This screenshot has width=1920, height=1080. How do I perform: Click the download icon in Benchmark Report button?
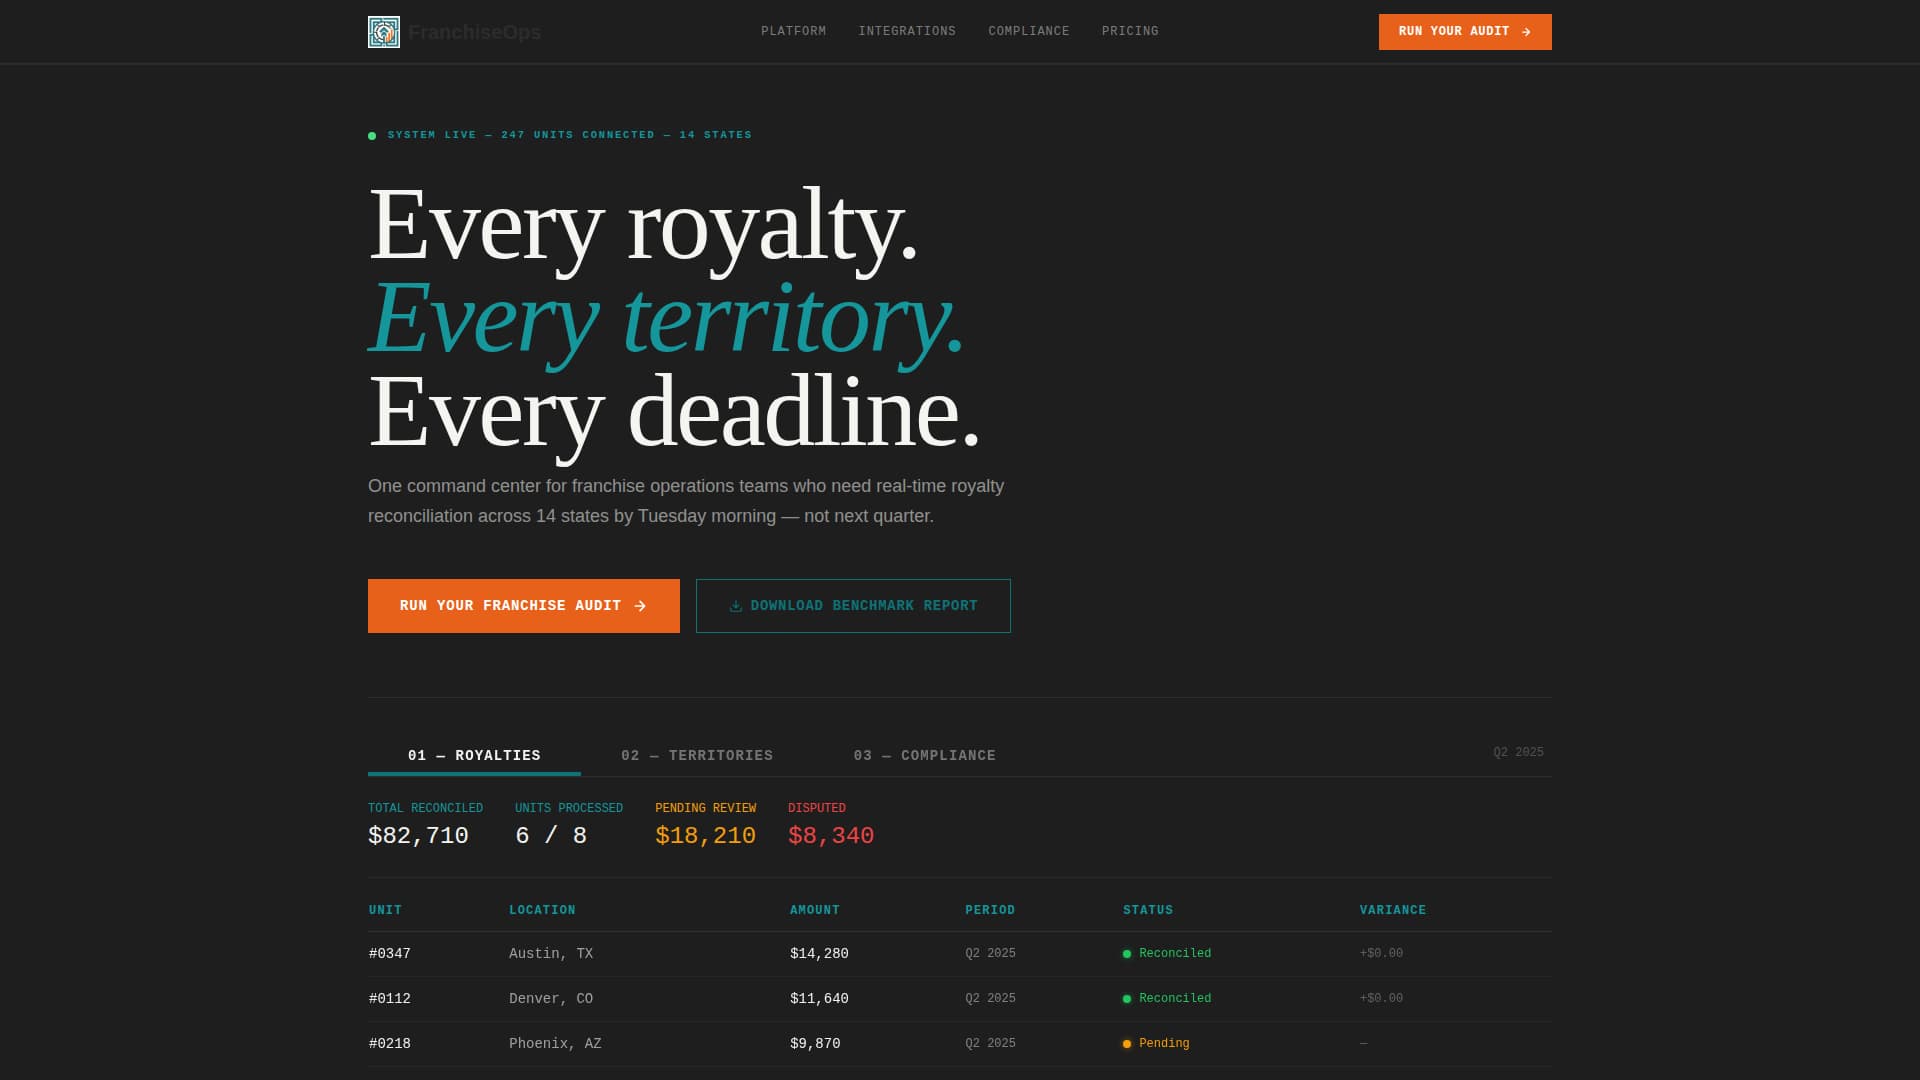(736, 606)
